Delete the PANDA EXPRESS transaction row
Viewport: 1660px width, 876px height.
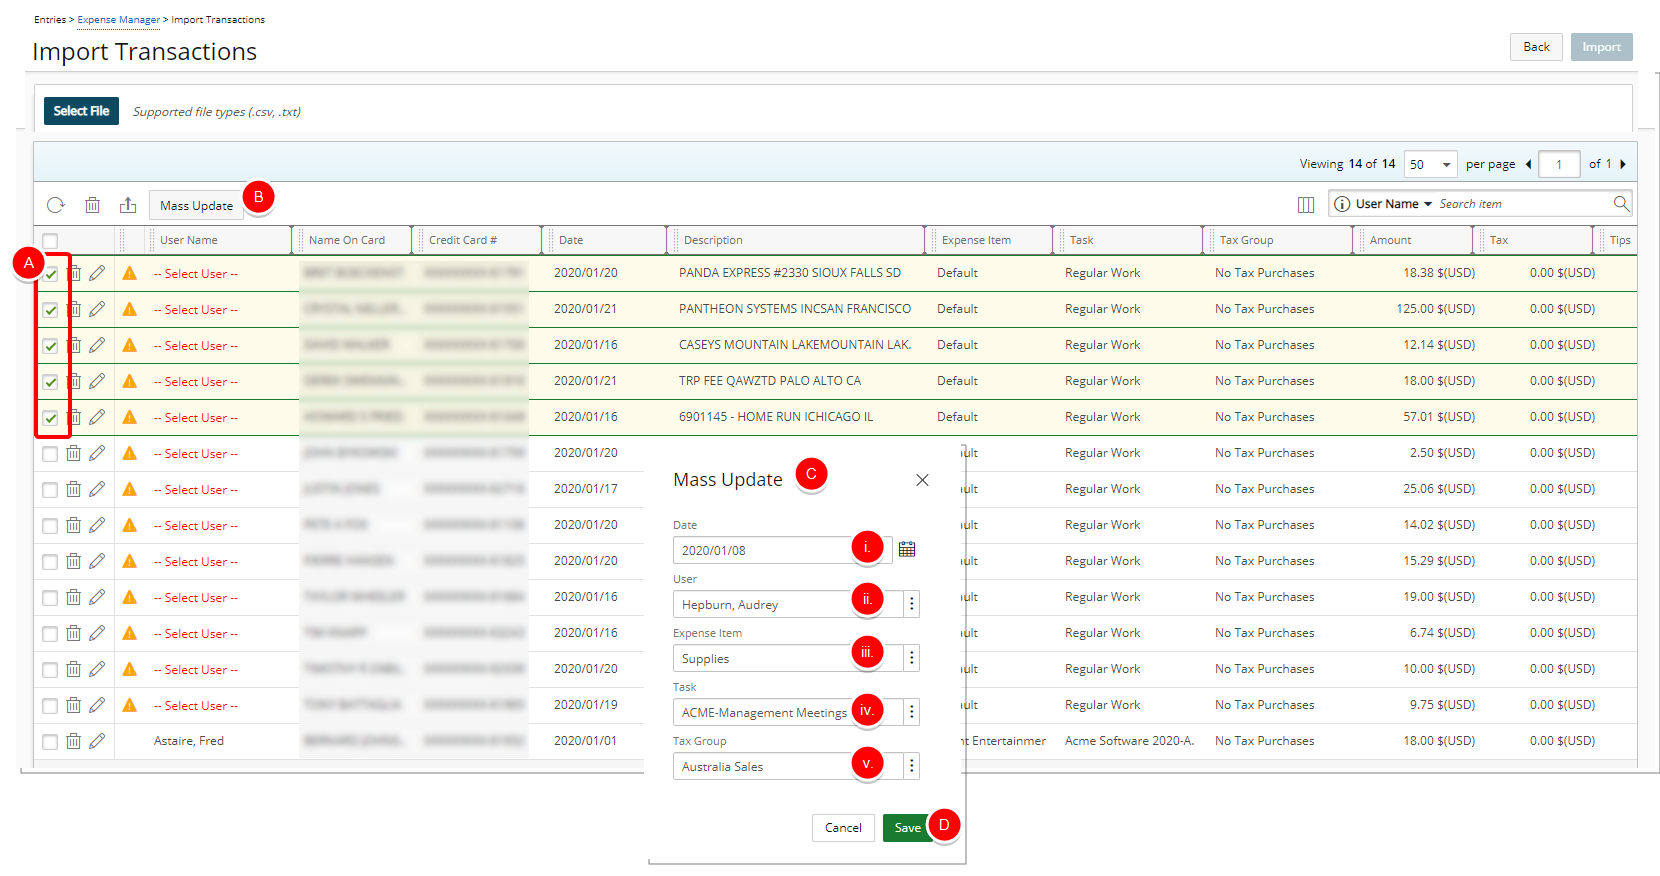tap(74, 273)
